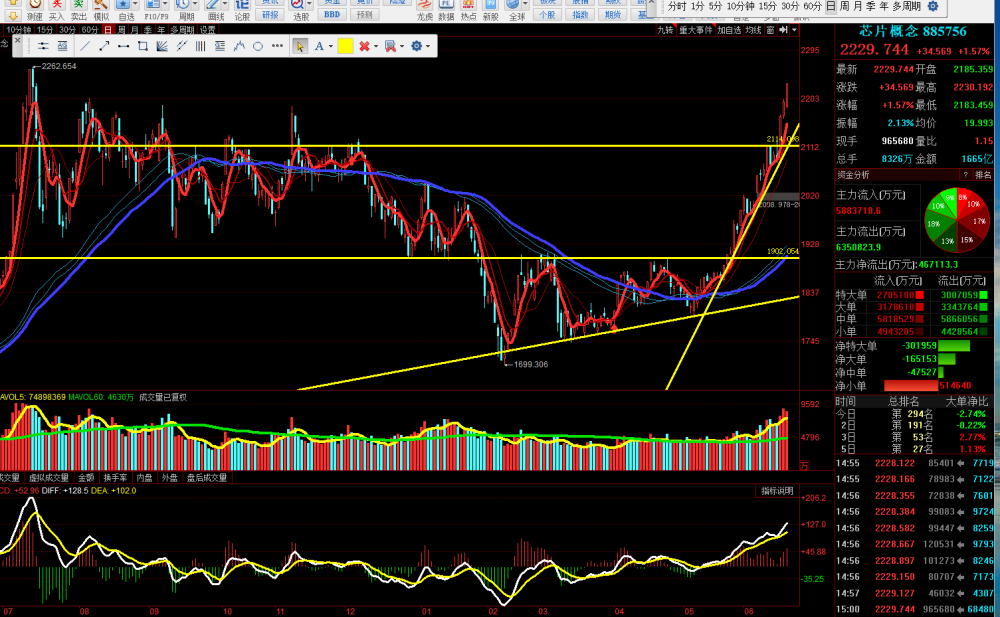Screen dimensions: 1000x617
Task: Click the 加自选 button
Action: point(729,30)
